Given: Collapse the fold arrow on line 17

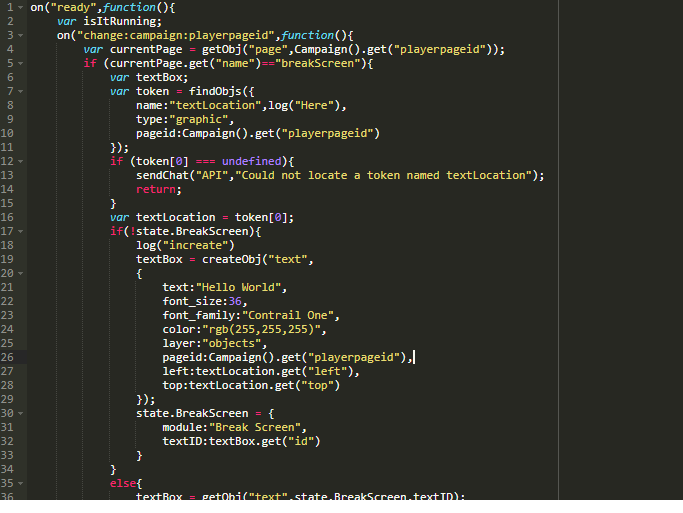Looking at the screenshot, I should coord(20,231).
